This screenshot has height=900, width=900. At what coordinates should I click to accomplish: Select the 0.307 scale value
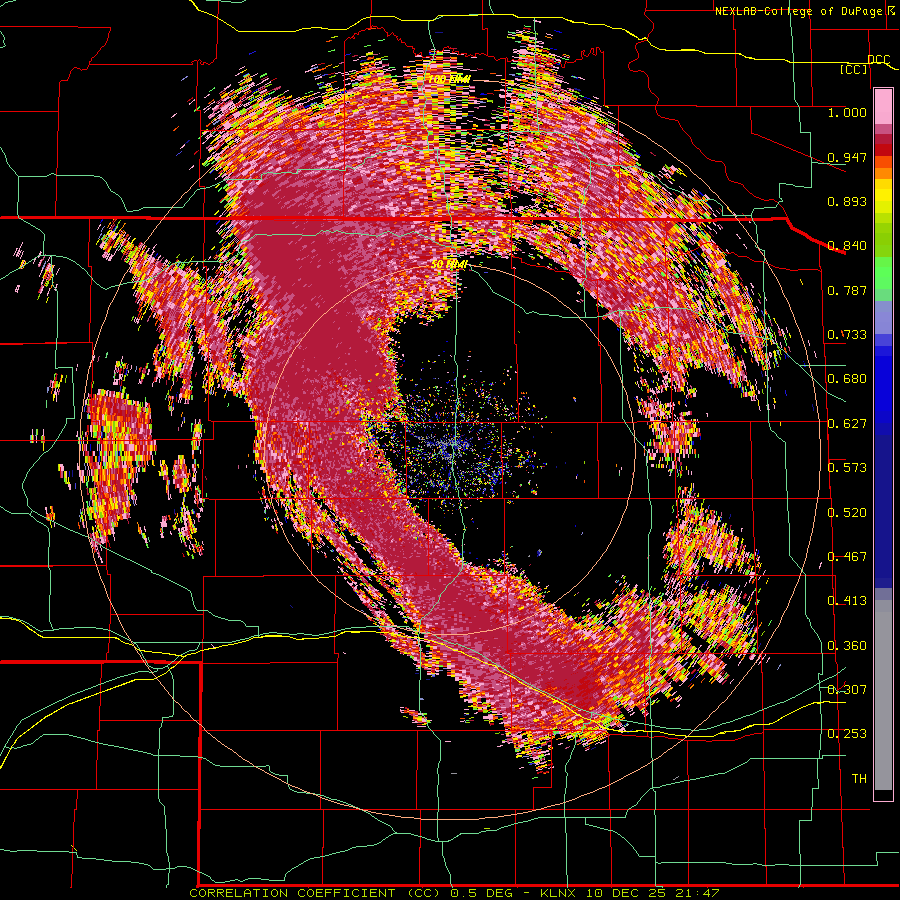coord(847,689)
